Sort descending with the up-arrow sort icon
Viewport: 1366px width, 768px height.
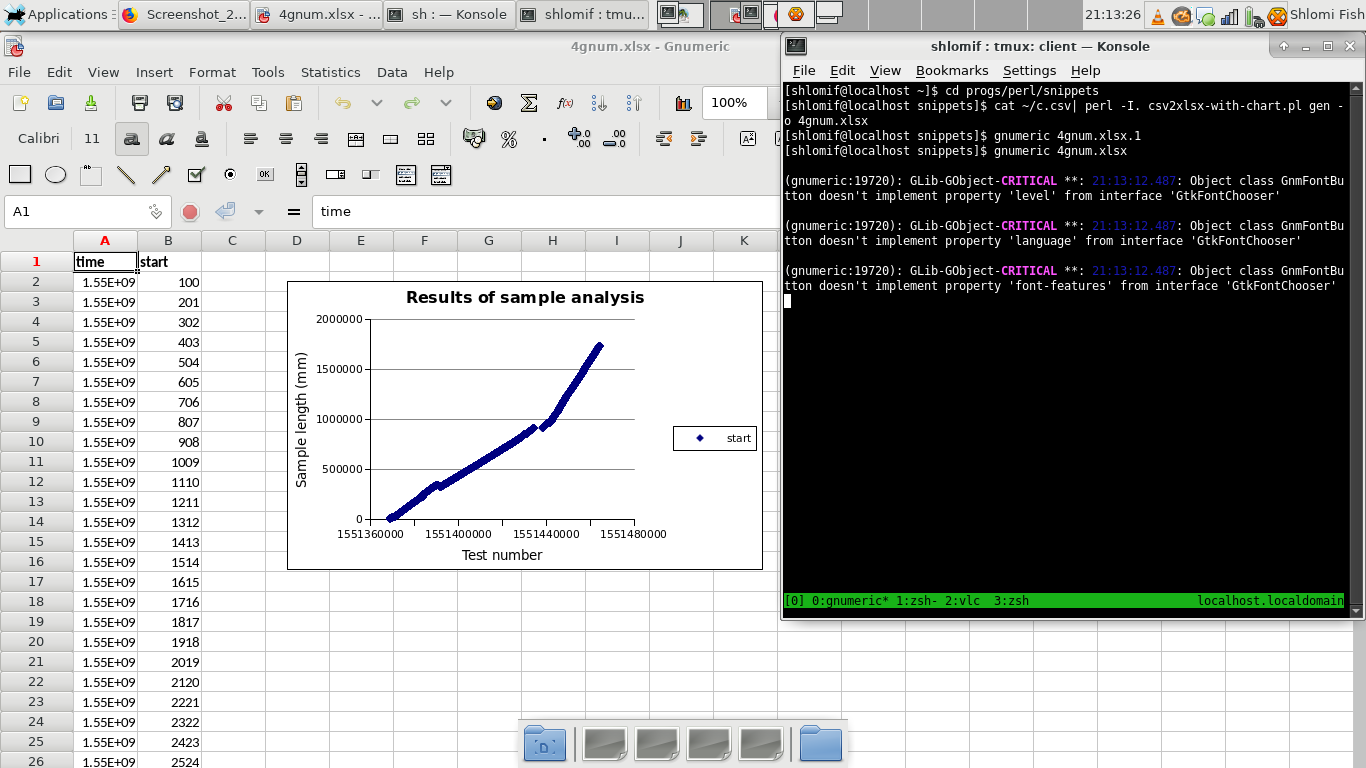tap(634, 103)
